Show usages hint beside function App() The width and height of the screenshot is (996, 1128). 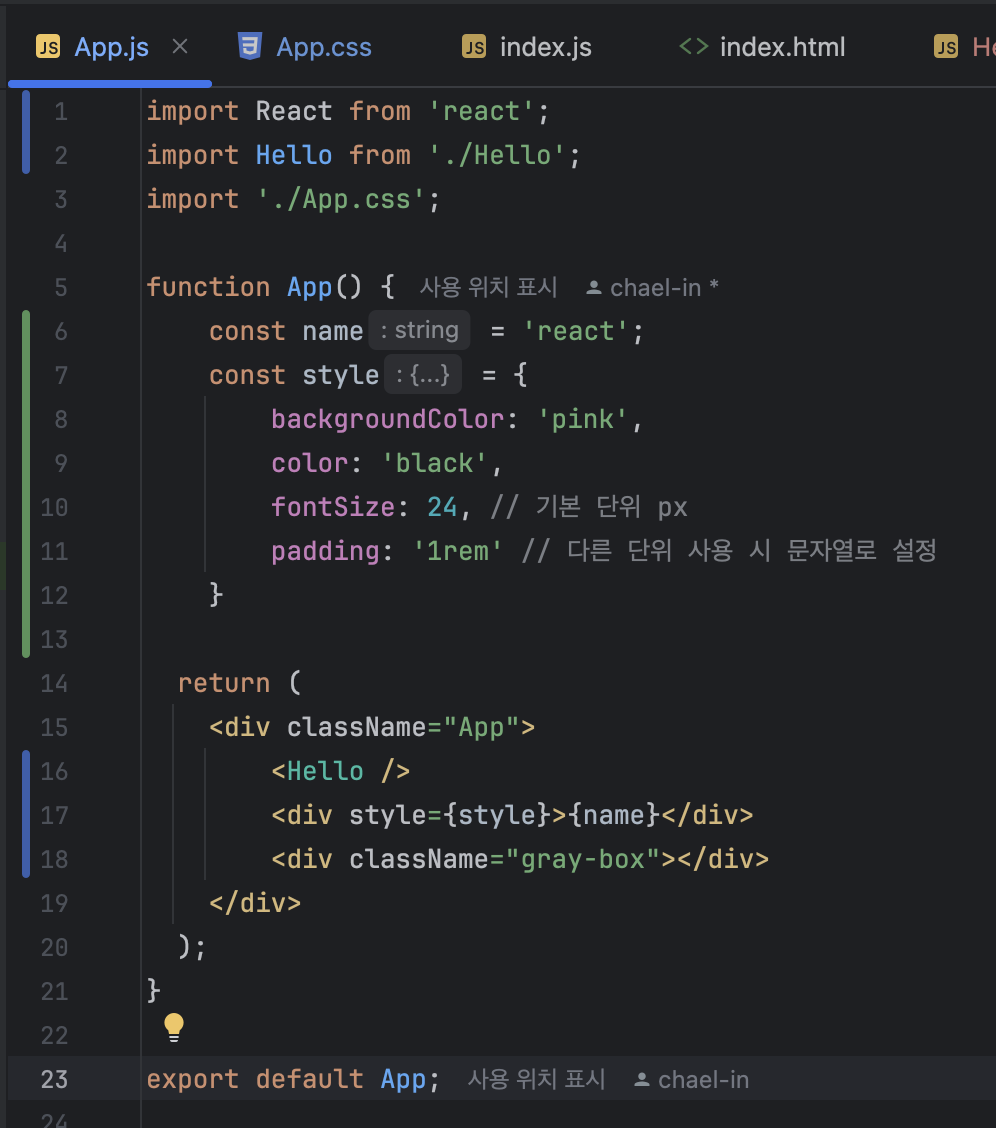pos(488,288)
